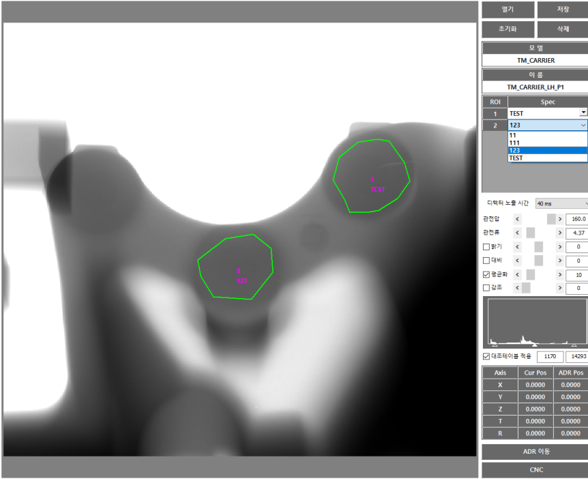Collapse the ROI 2 Spec dropdown

tap(583, 125)
